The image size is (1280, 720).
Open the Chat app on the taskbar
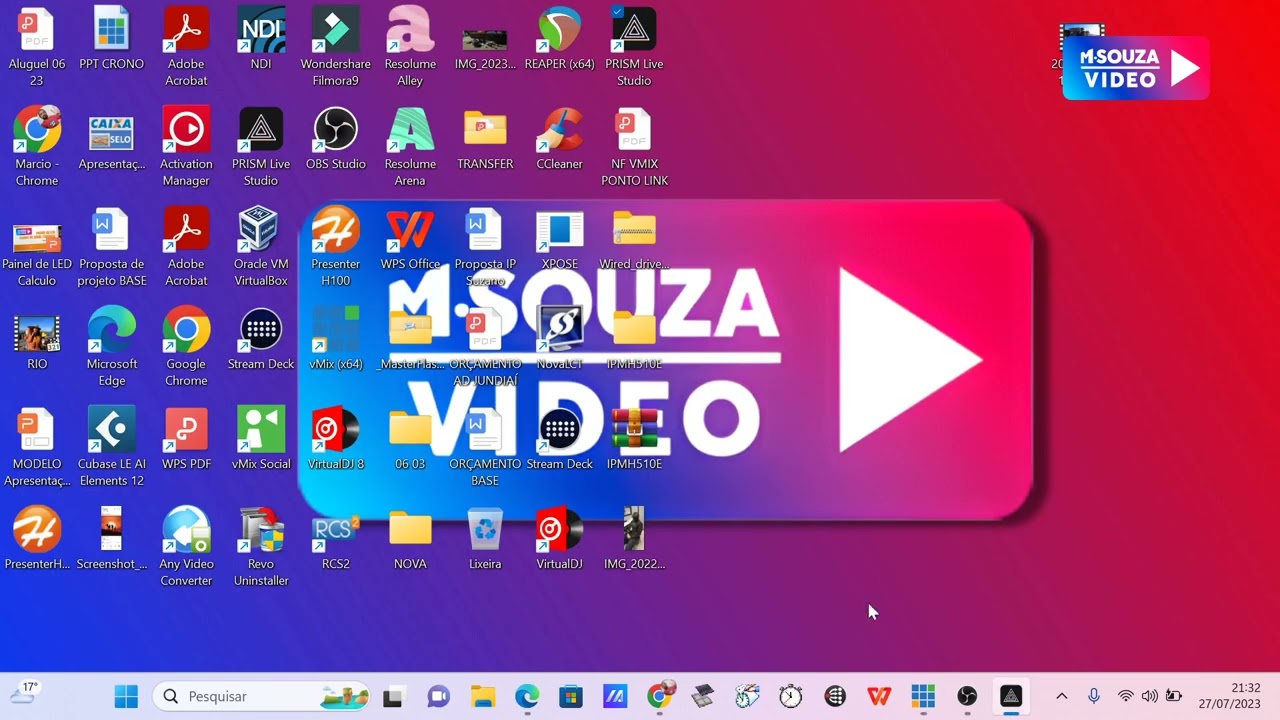click(438, 696)
